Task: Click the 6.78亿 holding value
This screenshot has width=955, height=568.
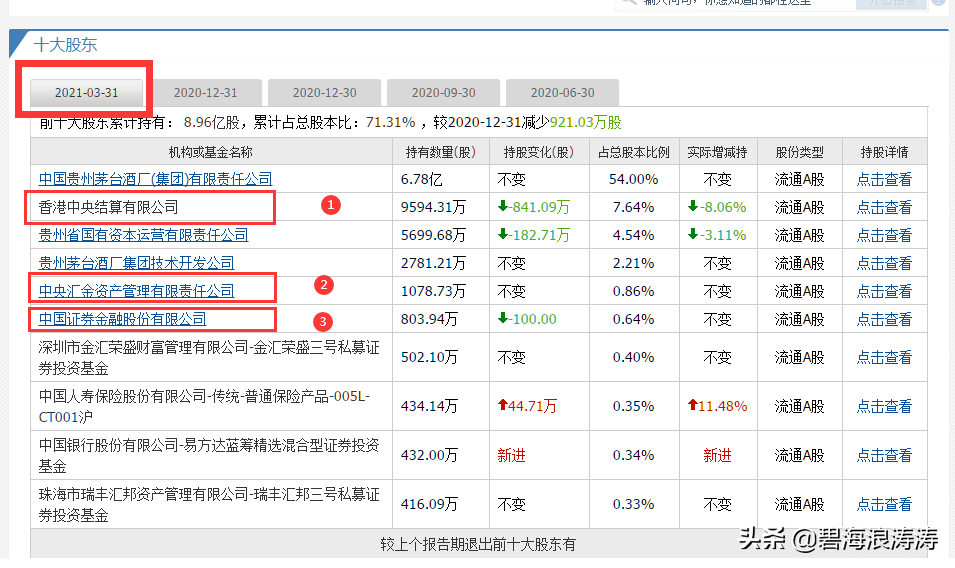Action: pos(421,179)
